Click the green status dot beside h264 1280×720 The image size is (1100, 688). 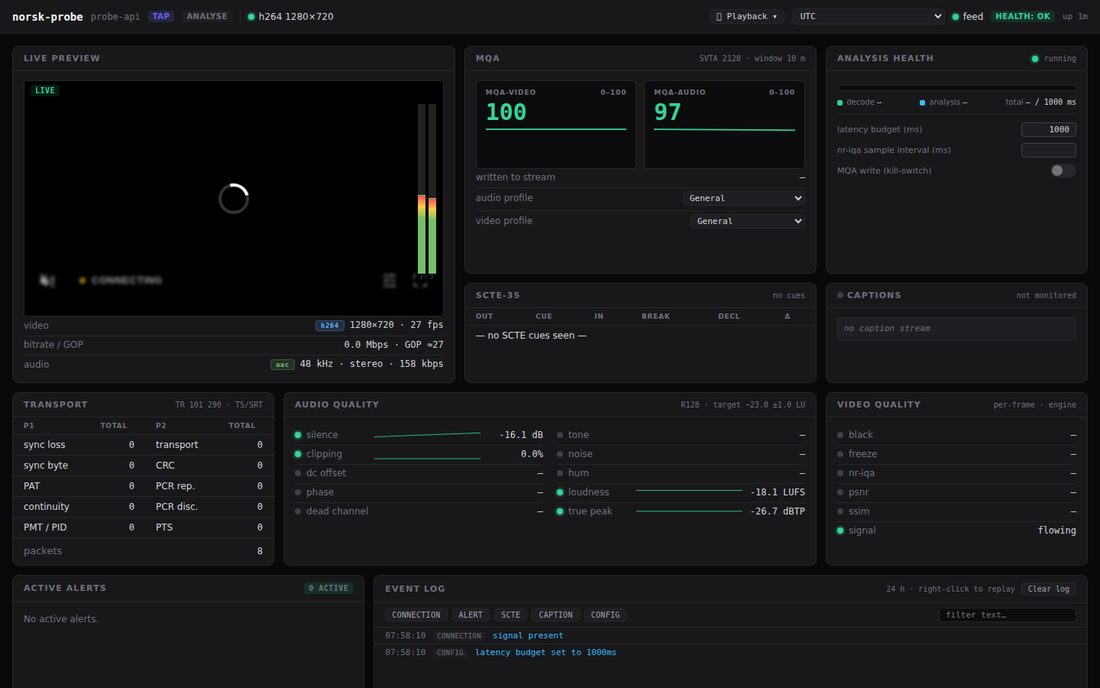coord(251,17)
